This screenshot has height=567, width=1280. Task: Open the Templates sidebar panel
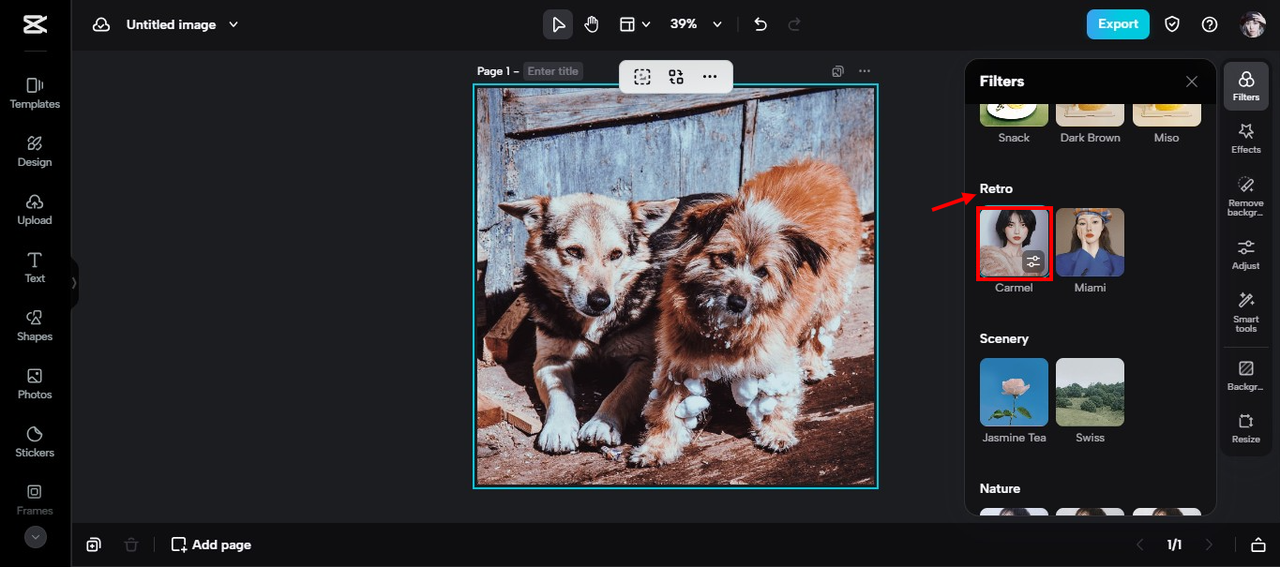pos(35,93)
